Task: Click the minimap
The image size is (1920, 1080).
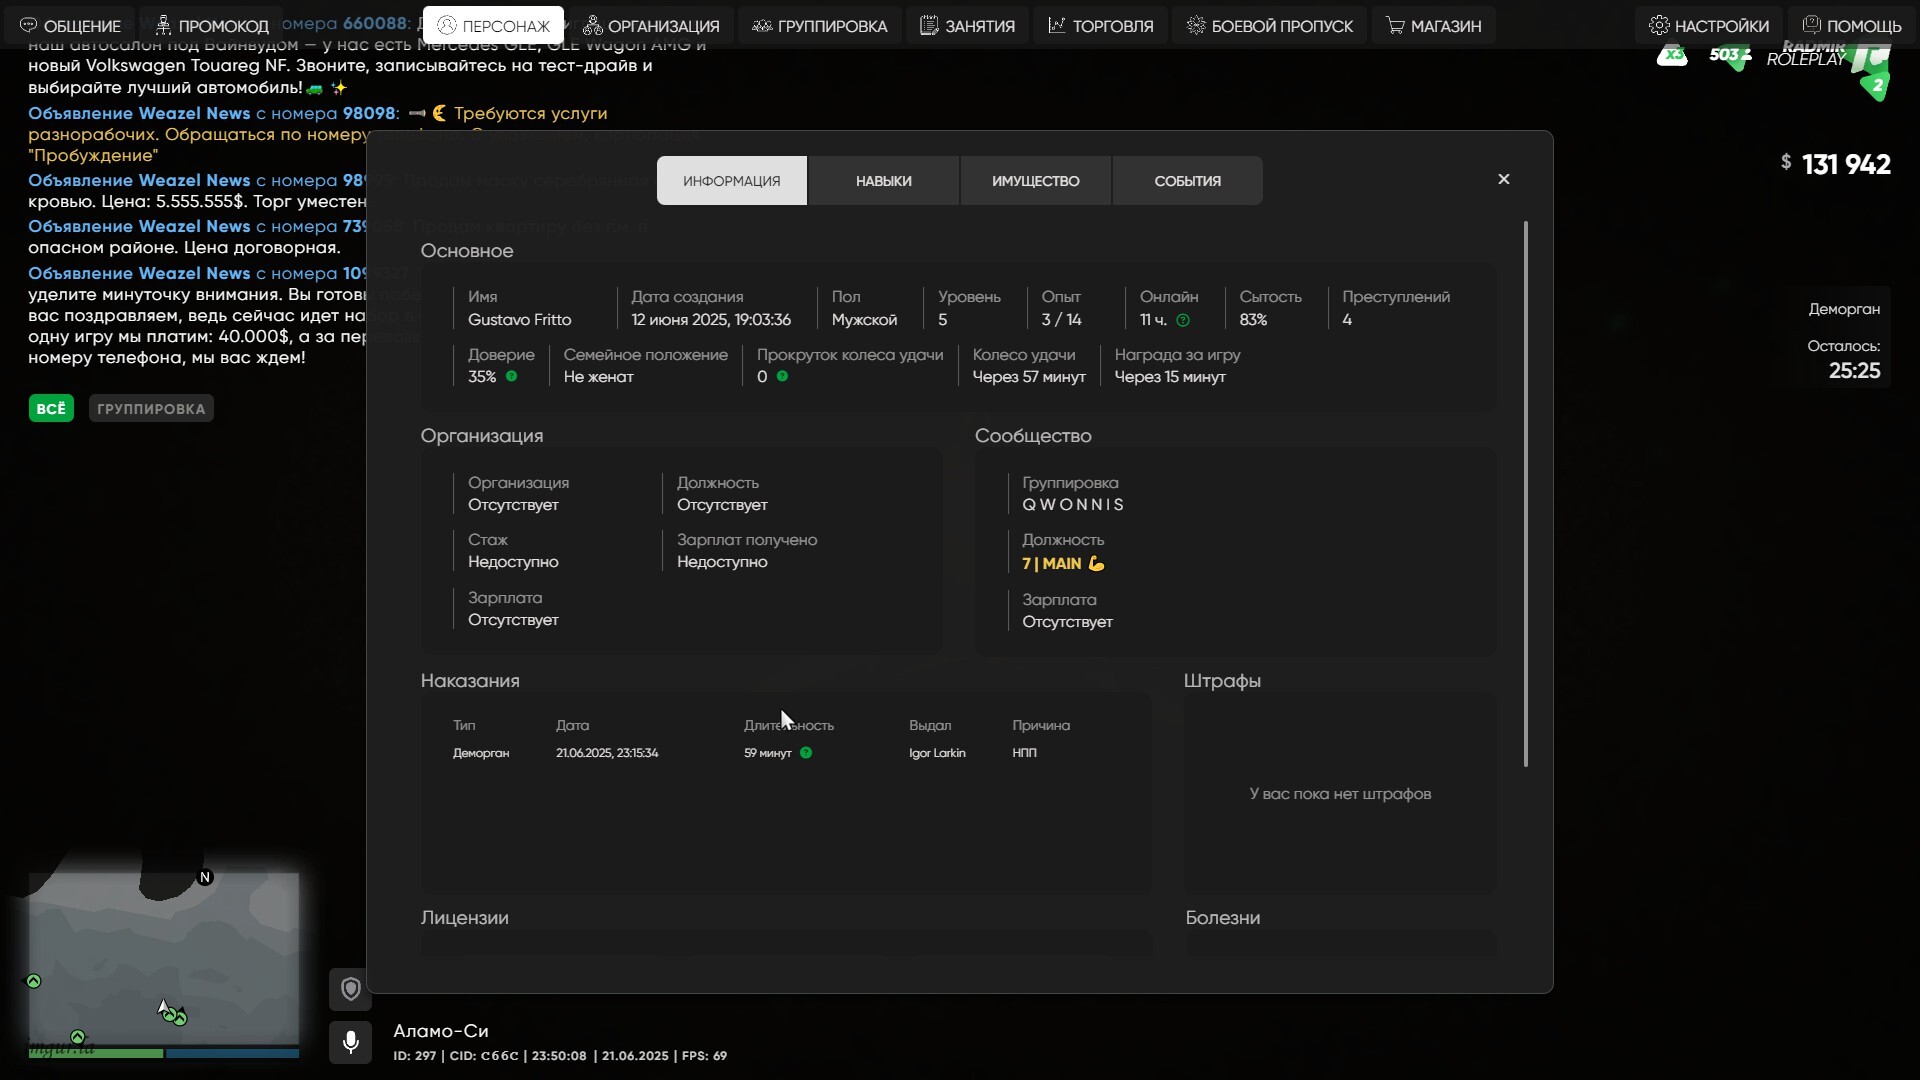Action: click(x=163, y=958)
